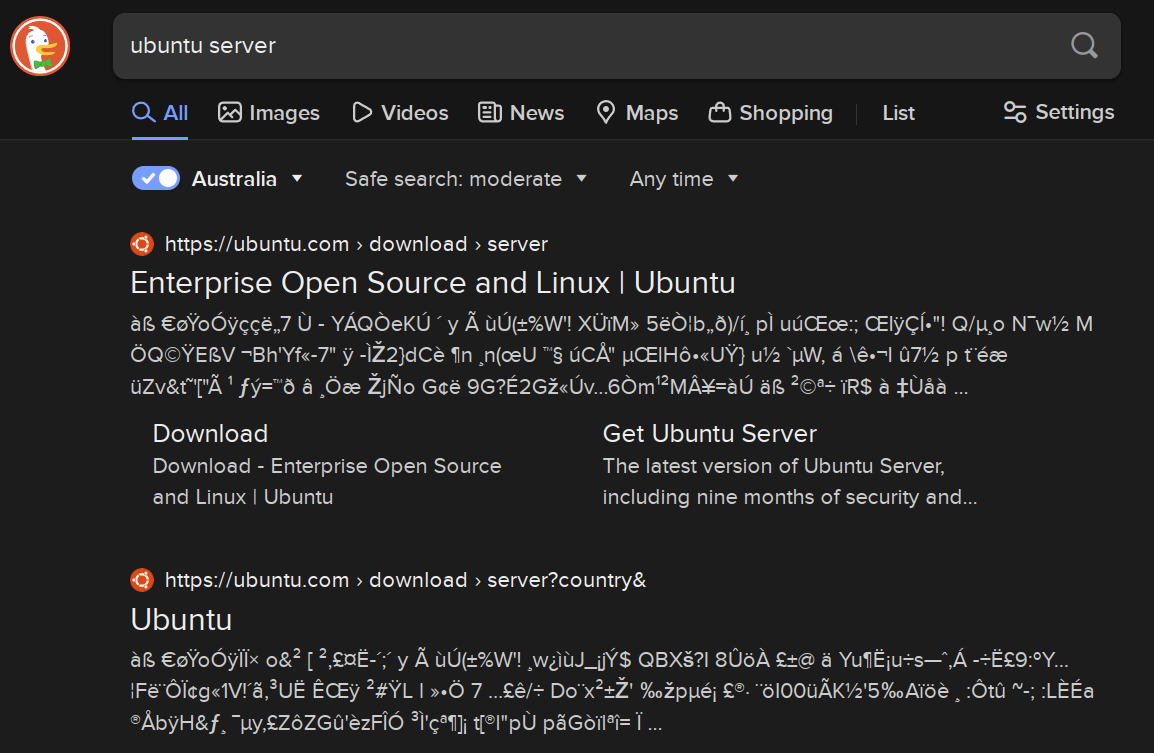Click the magnifying glass search icon
This screenshot has width=1154, height=753.
click(x=1084, y=45)
